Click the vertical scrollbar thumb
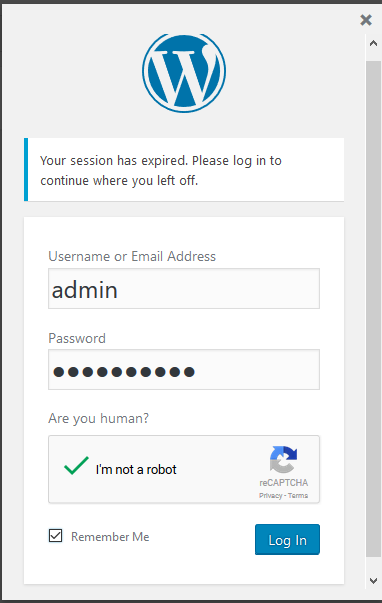The height and width of the screenshot is (603, 382). (x=373, y=308)
